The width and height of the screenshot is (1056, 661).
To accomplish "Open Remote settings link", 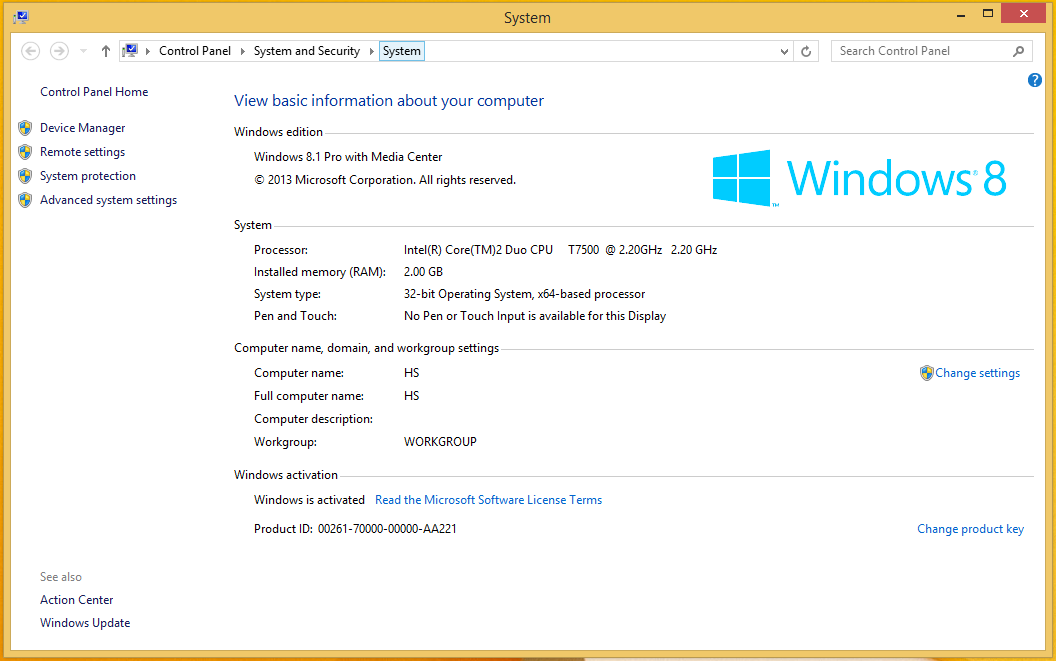I will [x=83, y=152].
